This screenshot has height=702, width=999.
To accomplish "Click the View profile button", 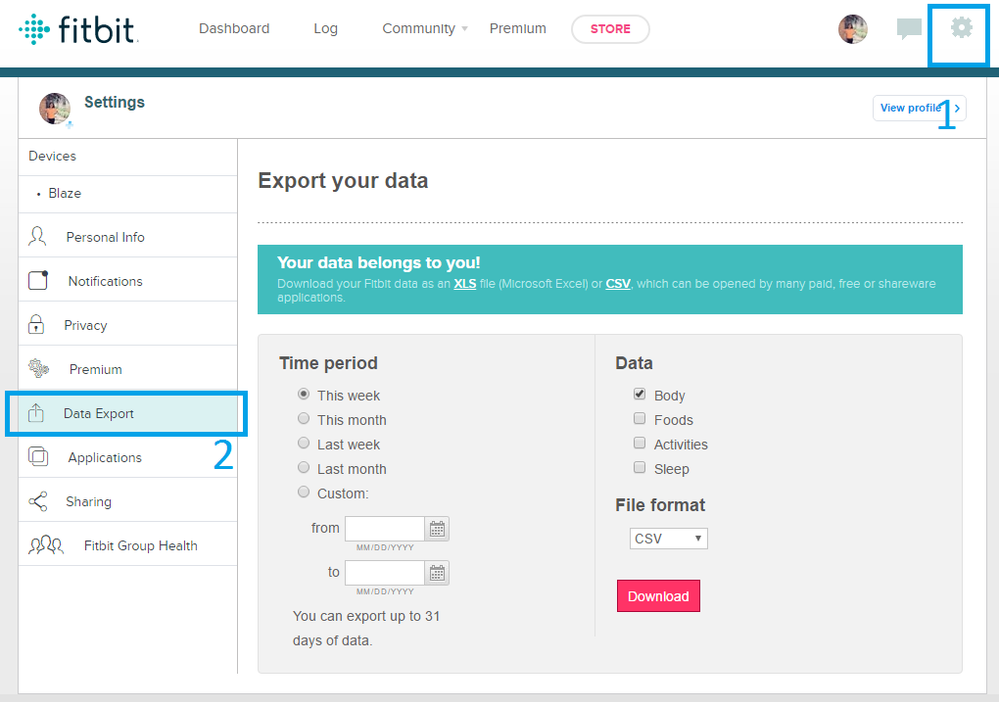I will click(919, 108).
